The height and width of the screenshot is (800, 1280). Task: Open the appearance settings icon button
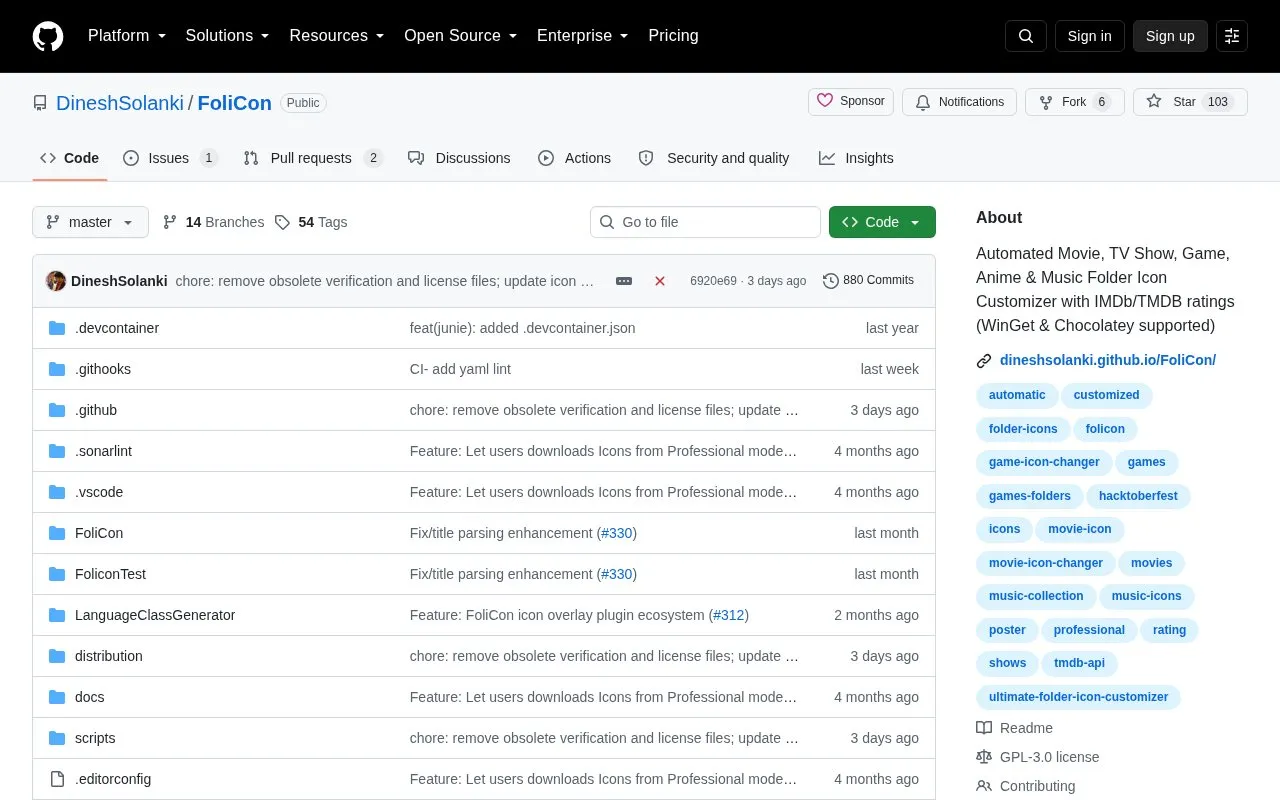pos(1232,36)
